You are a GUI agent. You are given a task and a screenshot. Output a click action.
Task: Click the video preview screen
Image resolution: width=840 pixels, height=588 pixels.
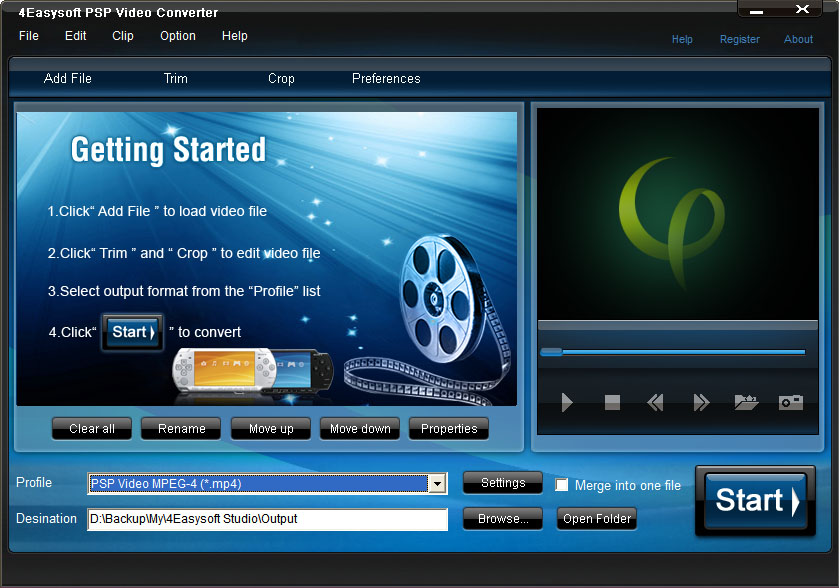[x=678, y=214]
